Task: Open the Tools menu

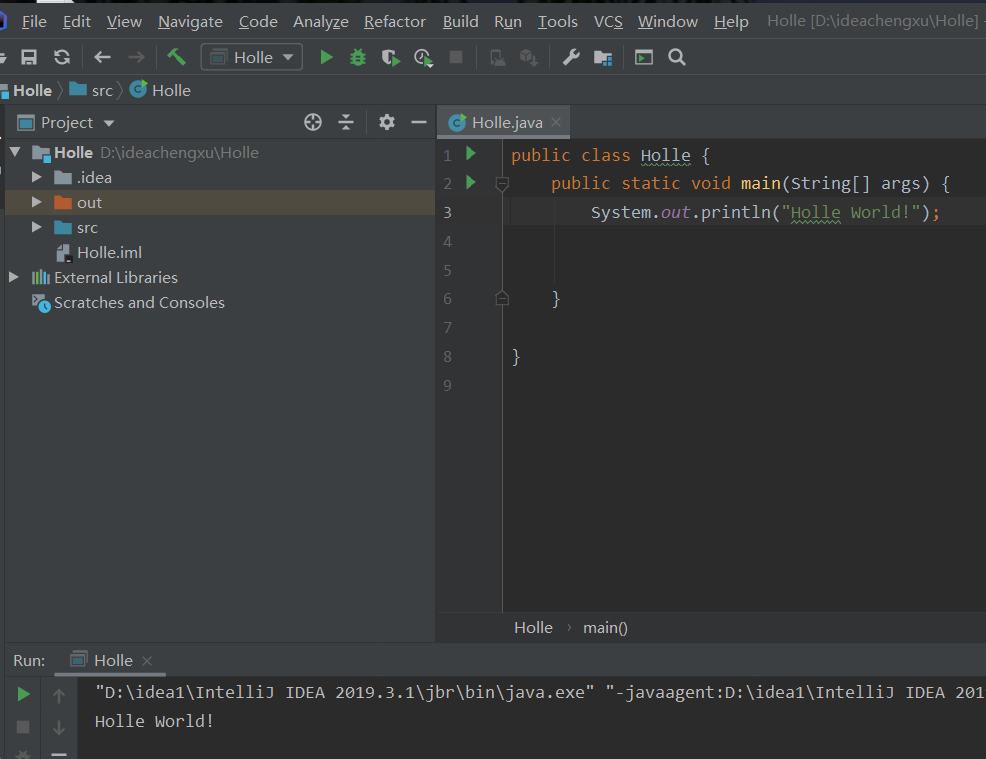Action: (x=557, y=22)
